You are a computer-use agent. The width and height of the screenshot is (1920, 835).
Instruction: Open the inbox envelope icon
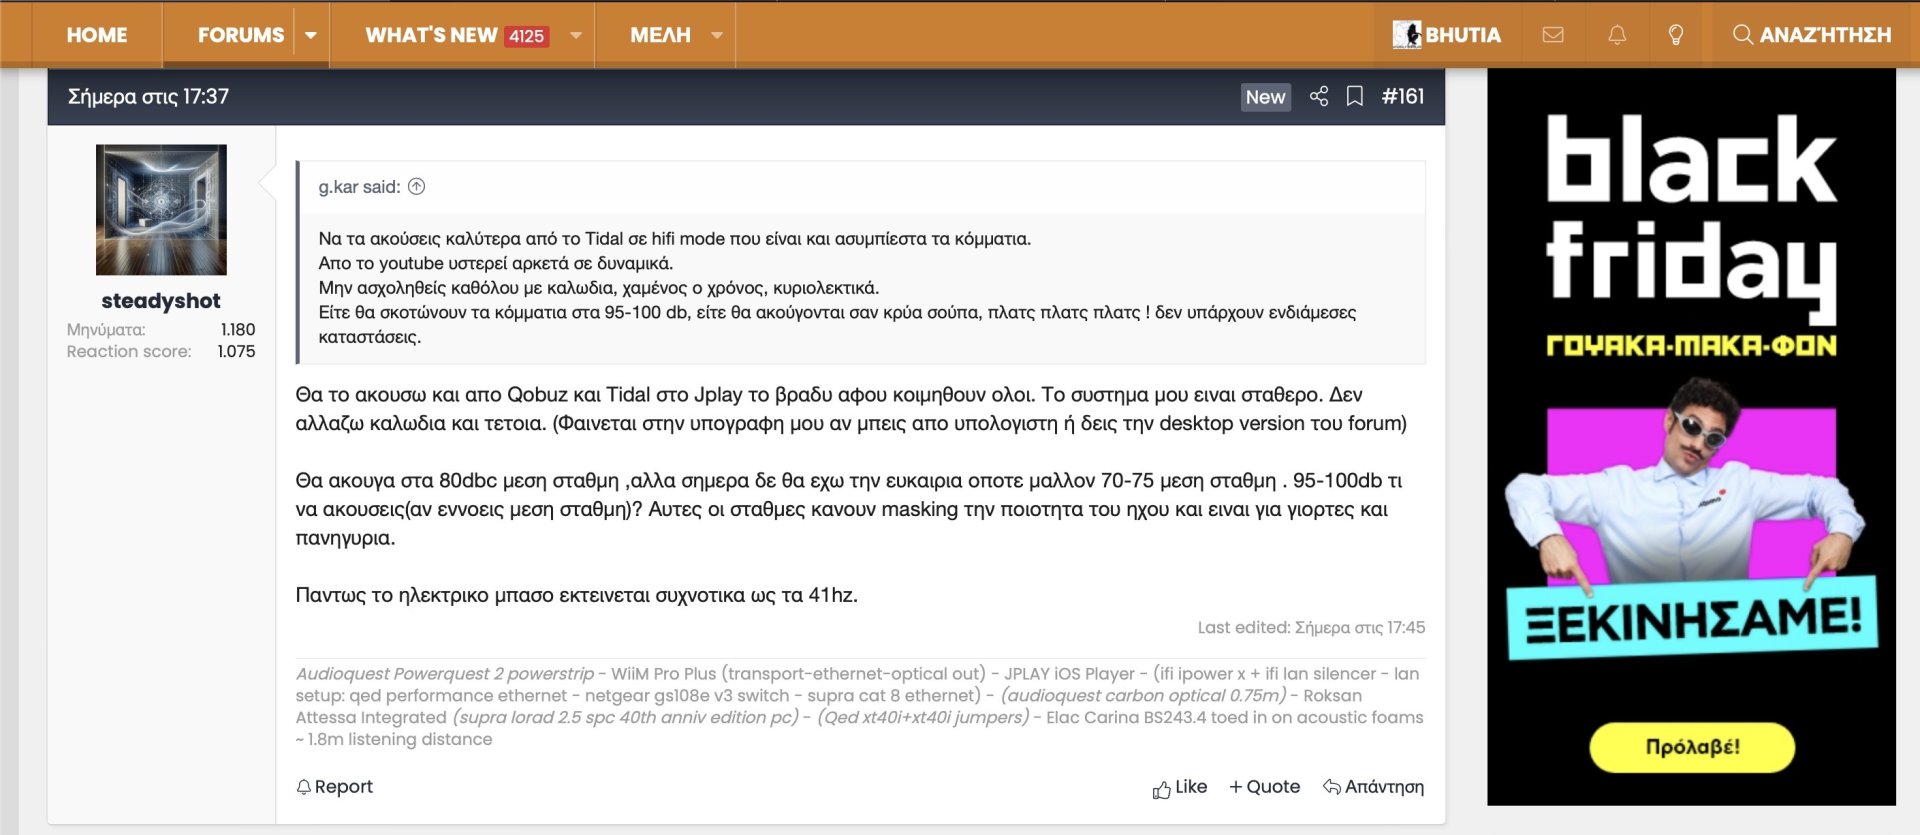[1553, 35]
